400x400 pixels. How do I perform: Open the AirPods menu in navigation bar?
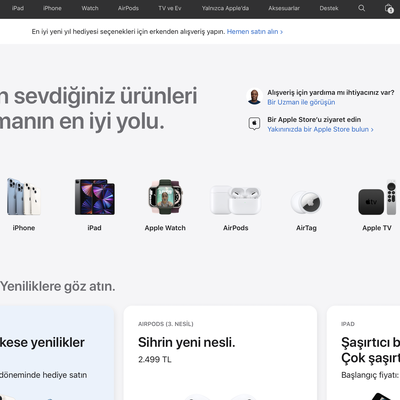click(128, 8)
